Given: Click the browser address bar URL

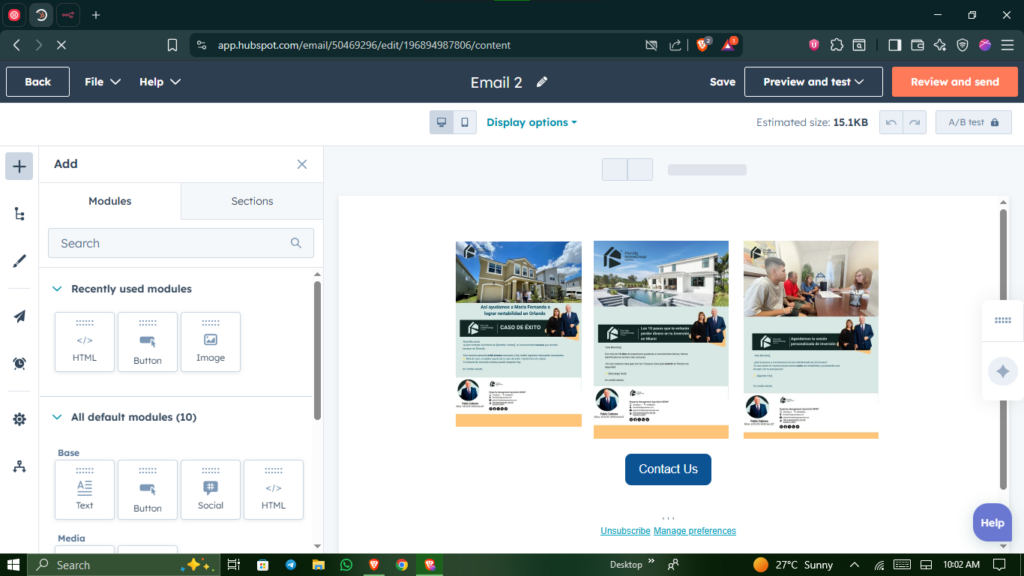Looking at the screenshot, I should coord(364,45).
